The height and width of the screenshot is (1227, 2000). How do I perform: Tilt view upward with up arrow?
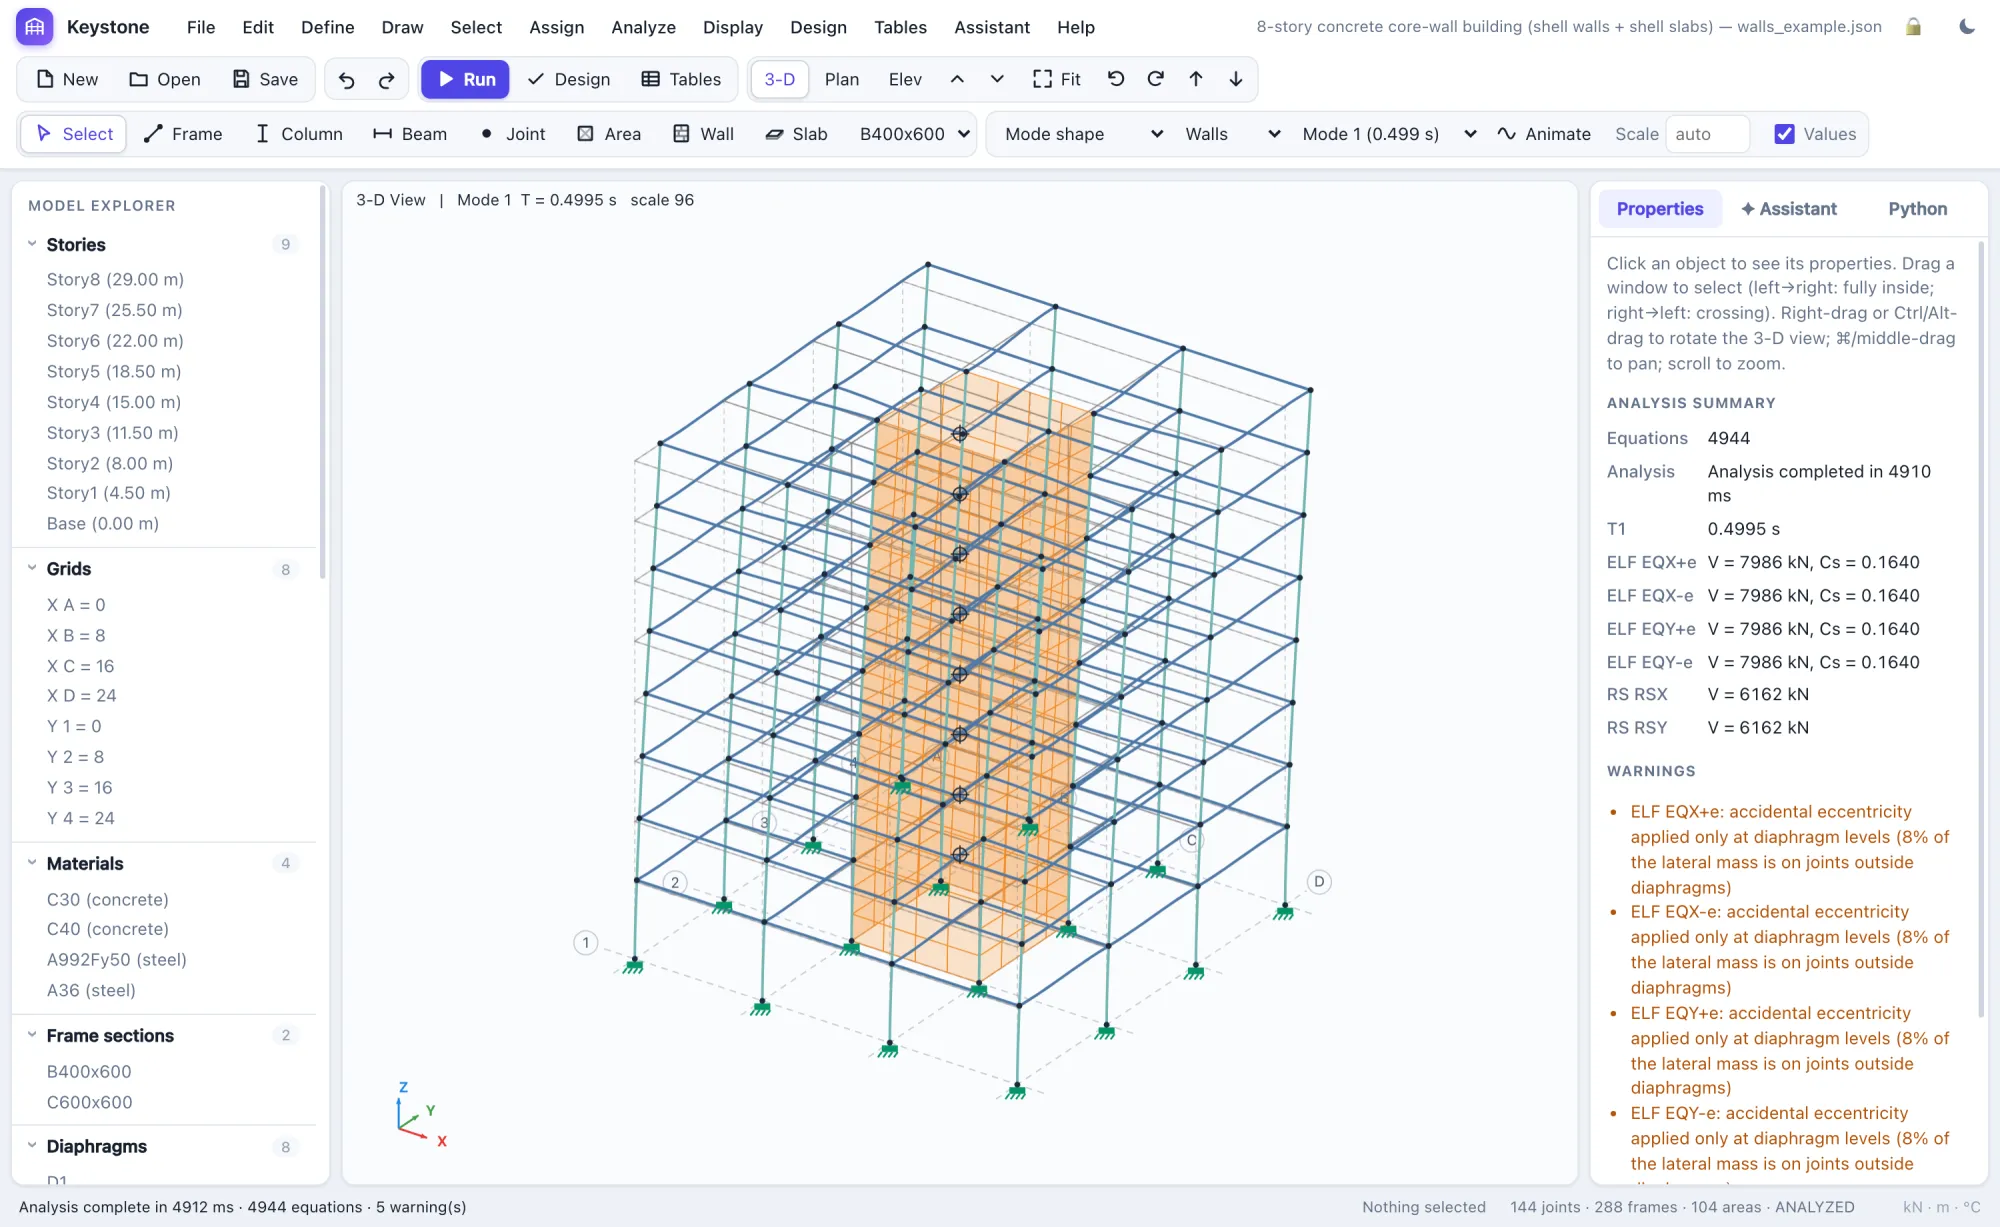coord(1196,79)
